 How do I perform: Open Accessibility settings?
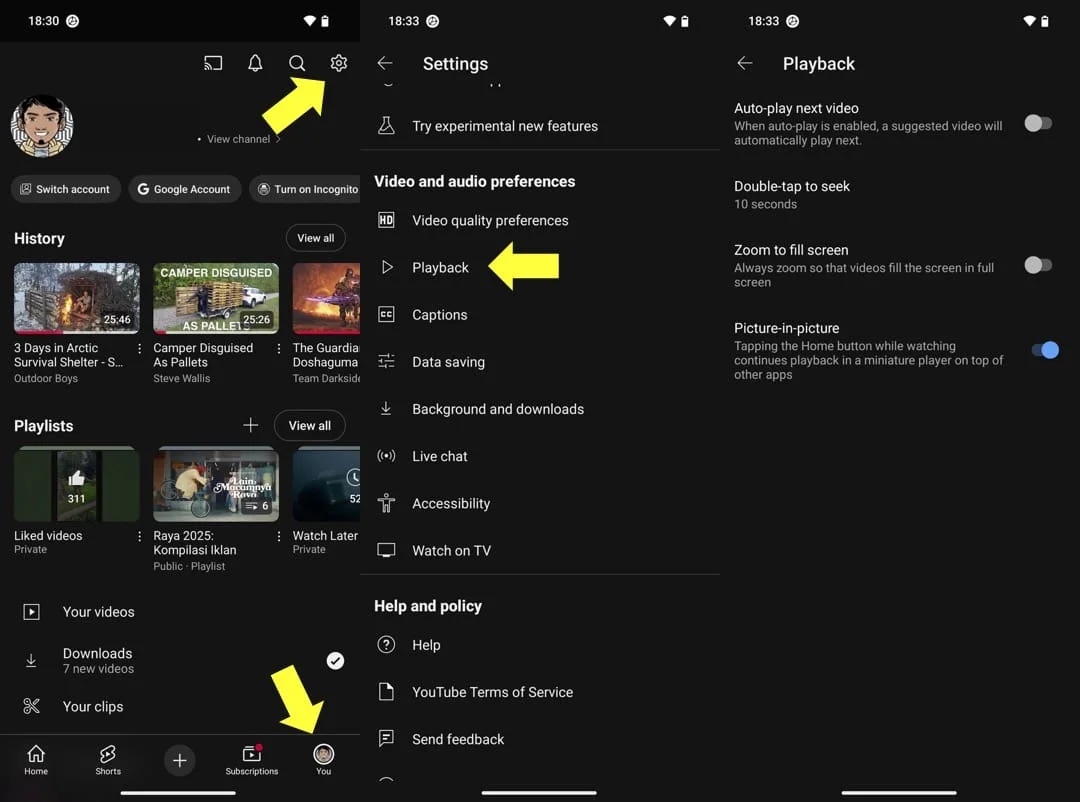point(540,504)
